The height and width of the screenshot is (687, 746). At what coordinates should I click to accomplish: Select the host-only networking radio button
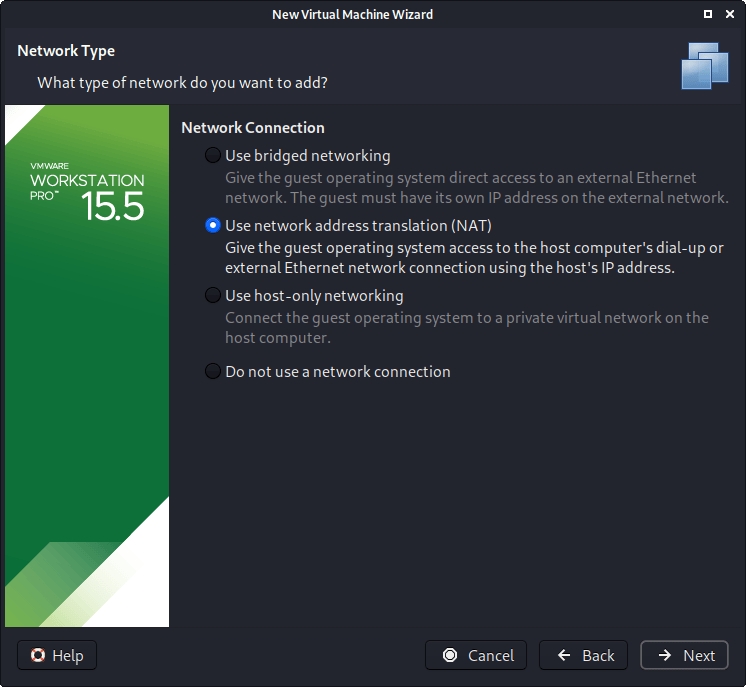point(212,296)
